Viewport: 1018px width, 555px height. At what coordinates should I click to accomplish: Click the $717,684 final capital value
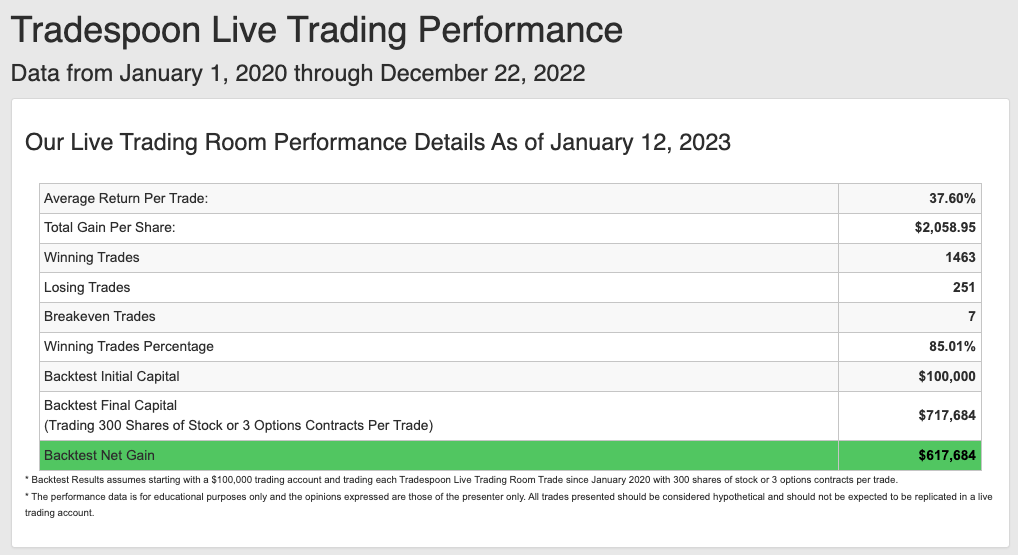tap(947, 415)
